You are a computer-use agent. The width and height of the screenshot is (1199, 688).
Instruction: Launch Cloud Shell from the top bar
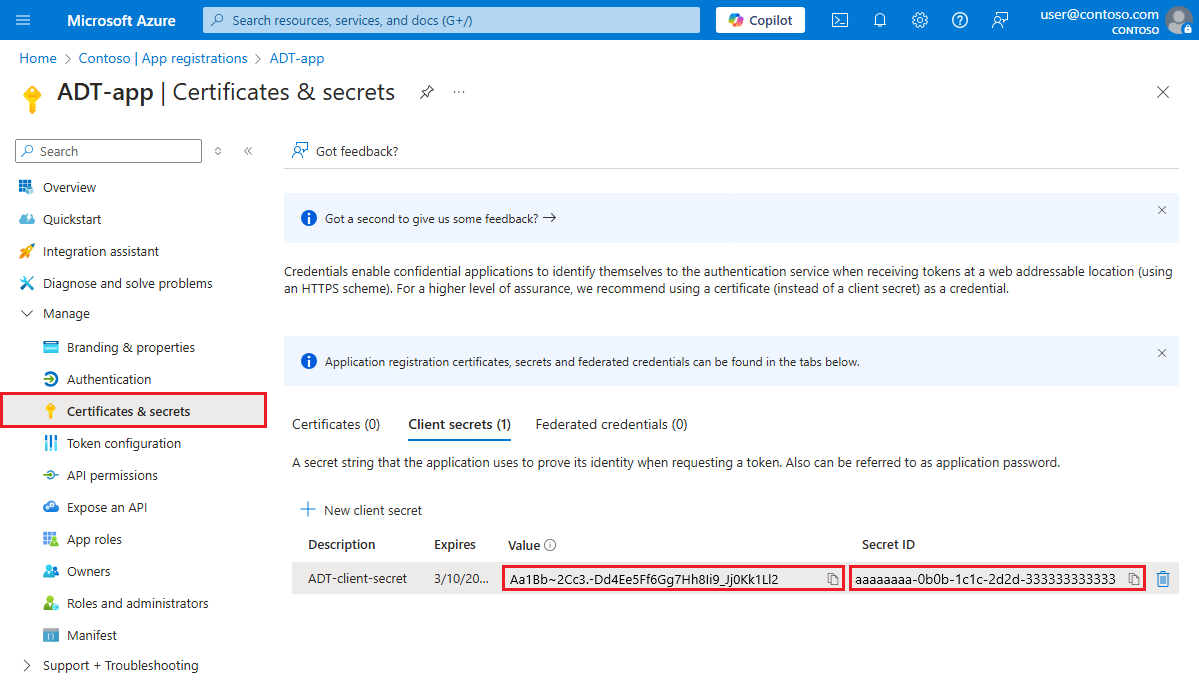(x=839, y=19)
